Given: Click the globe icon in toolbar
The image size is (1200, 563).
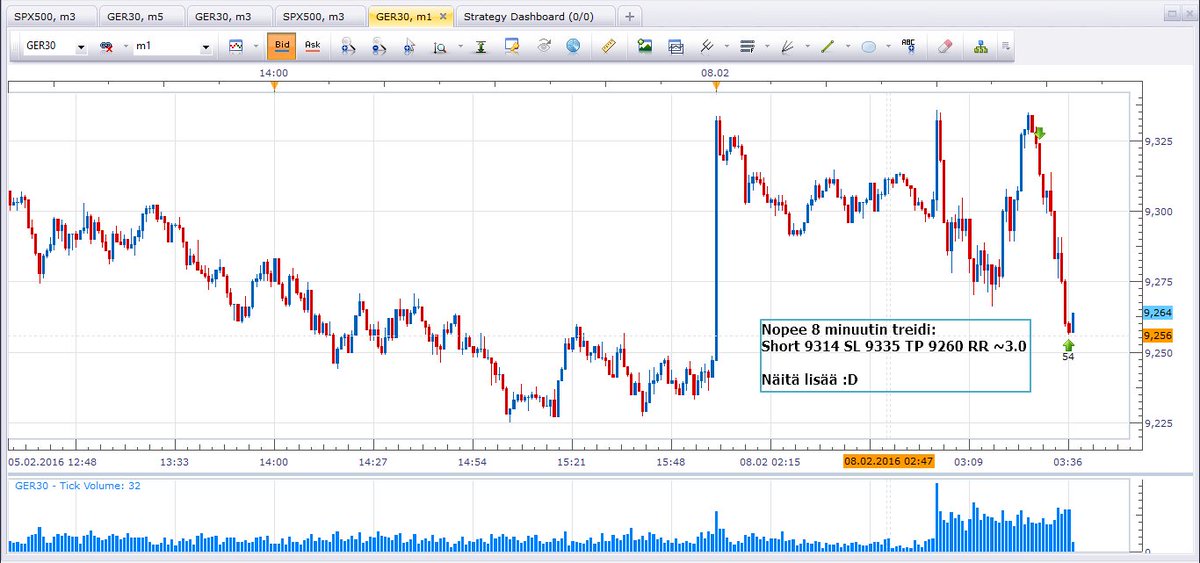Looking at the screenshot, I should [573, 46].
